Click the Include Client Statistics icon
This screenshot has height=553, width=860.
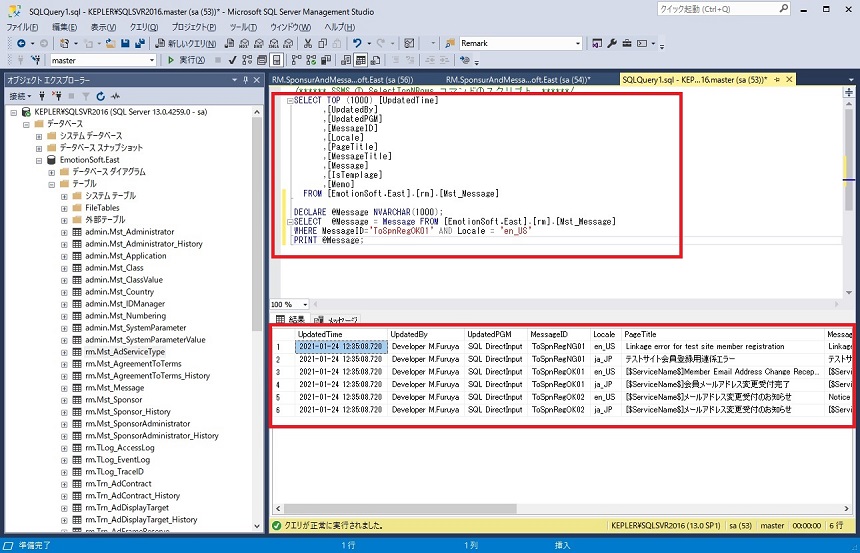(326, 60)
